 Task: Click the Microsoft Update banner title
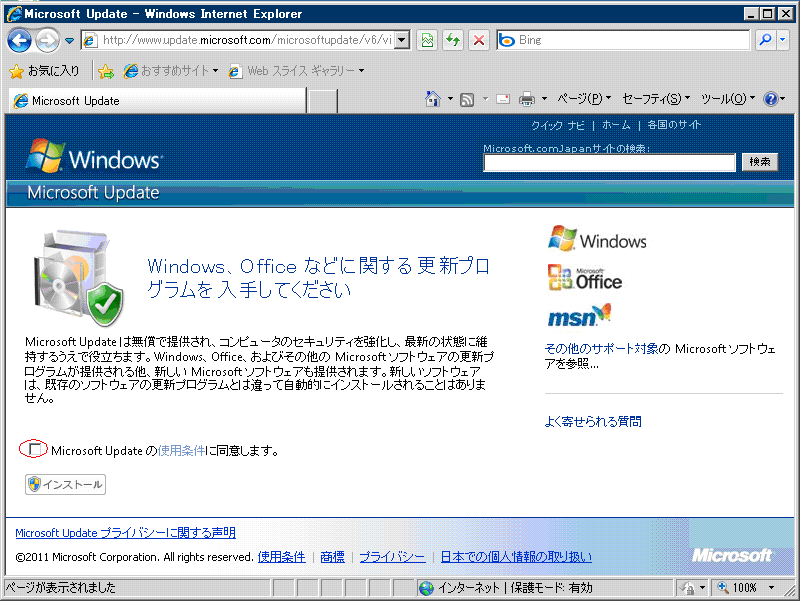point(93,193)
